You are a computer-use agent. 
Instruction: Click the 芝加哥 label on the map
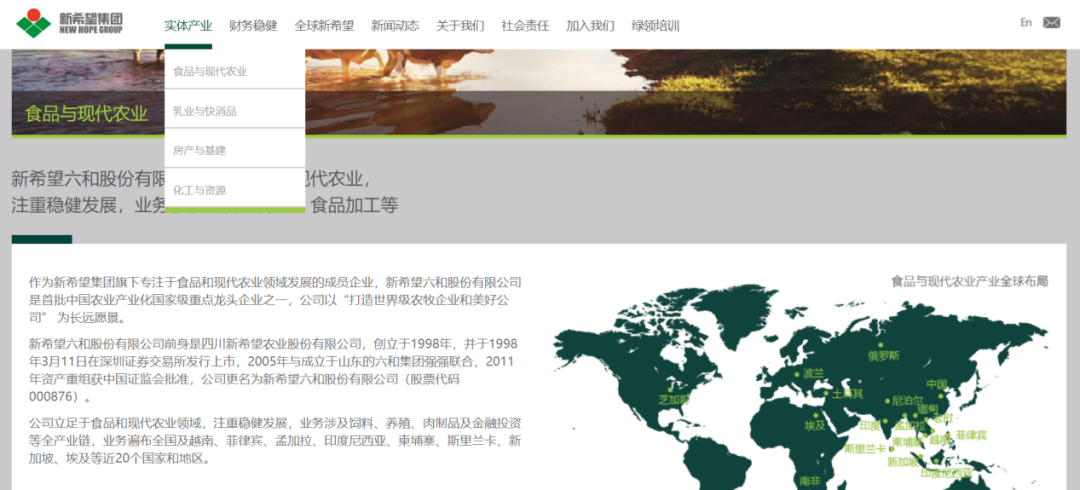click(674, 399)
